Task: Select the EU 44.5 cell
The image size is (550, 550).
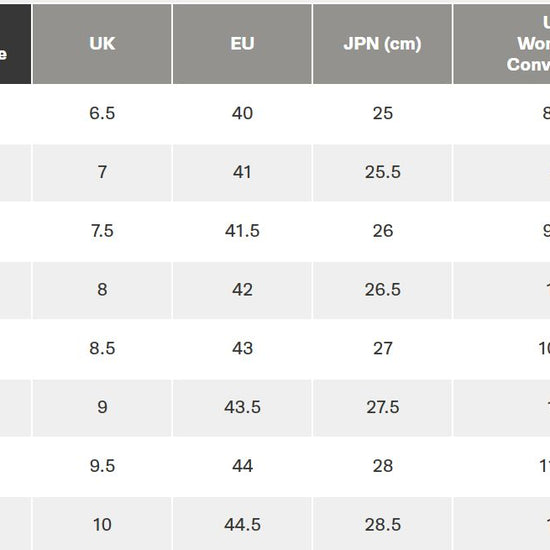Action: pos(242,523)
